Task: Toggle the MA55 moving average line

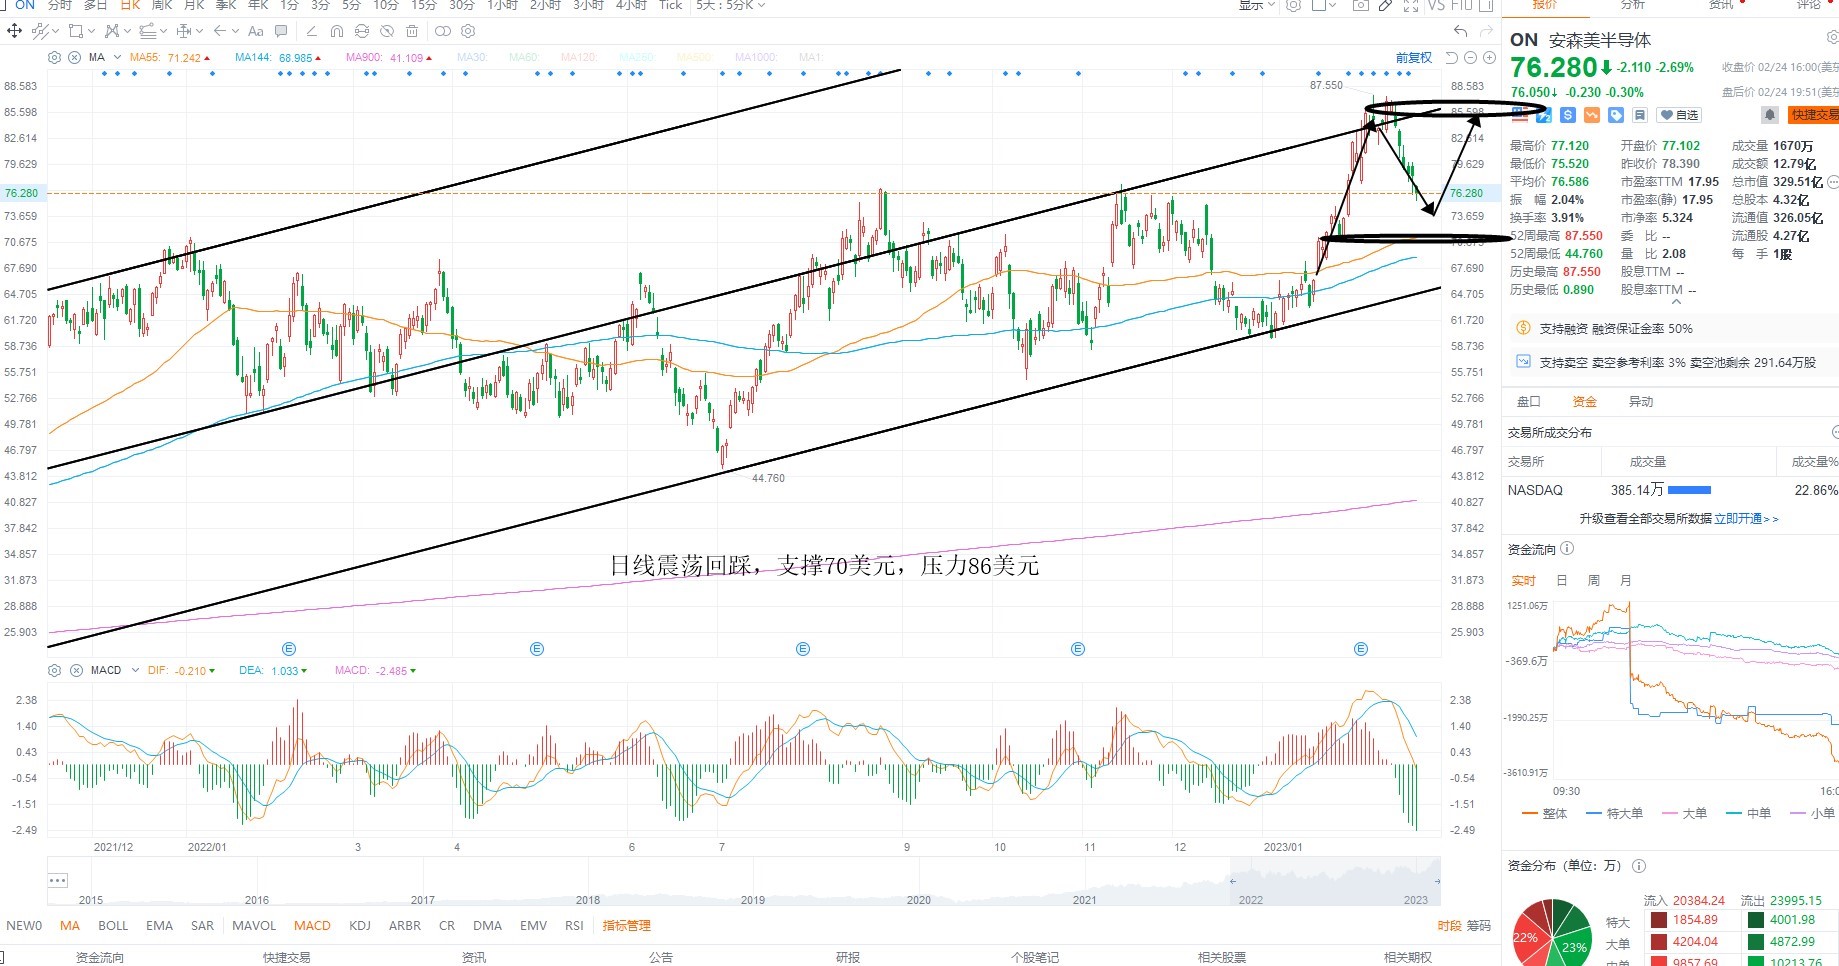Action: click(x=170, y=57)
